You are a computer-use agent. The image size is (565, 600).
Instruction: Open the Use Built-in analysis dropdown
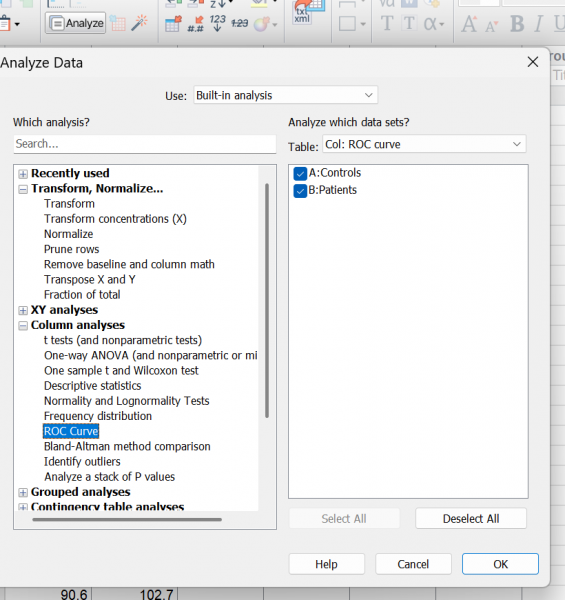285,95
